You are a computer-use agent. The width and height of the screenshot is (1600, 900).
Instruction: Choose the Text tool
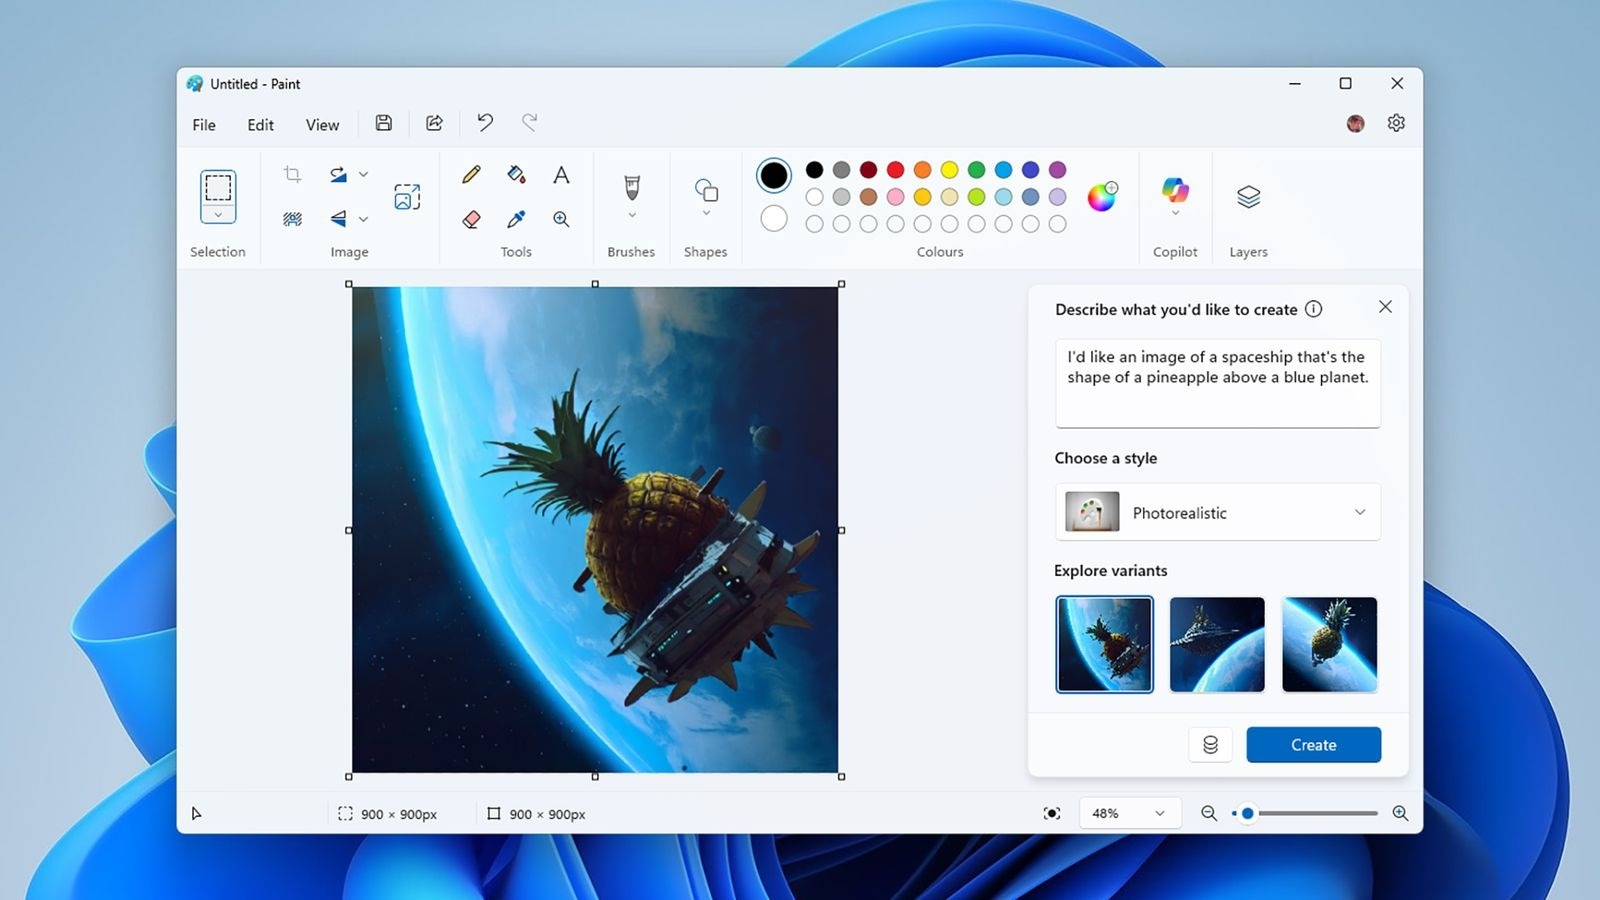point(561,175)
